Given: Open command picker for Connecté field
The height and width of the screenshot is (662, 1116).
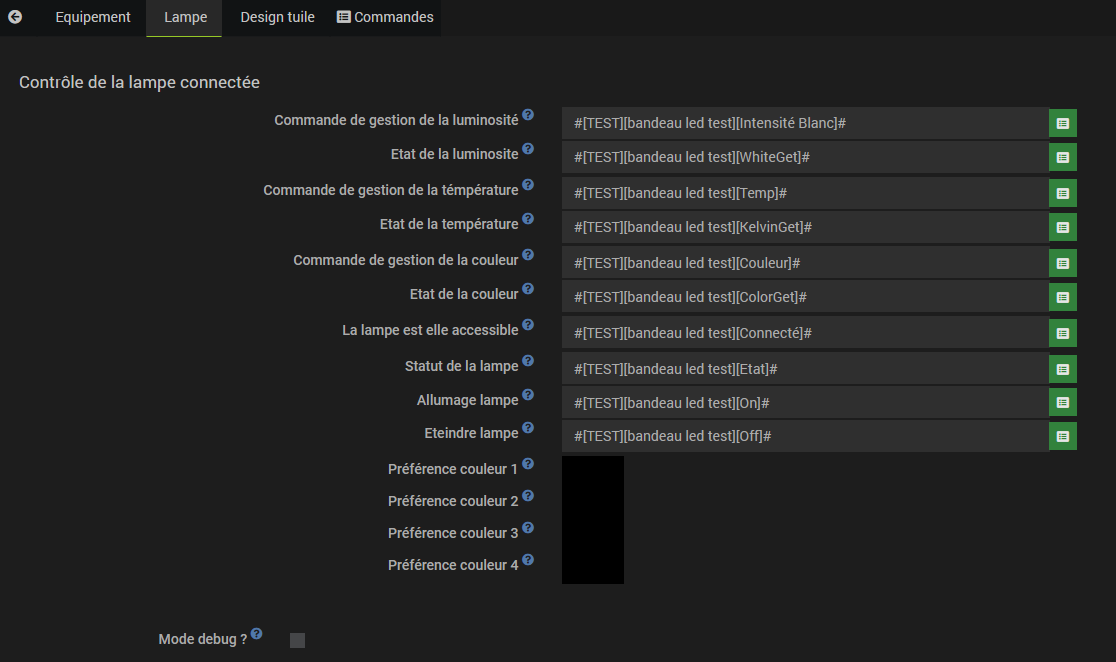Looking at the screenshot, I should point(1063,333).
